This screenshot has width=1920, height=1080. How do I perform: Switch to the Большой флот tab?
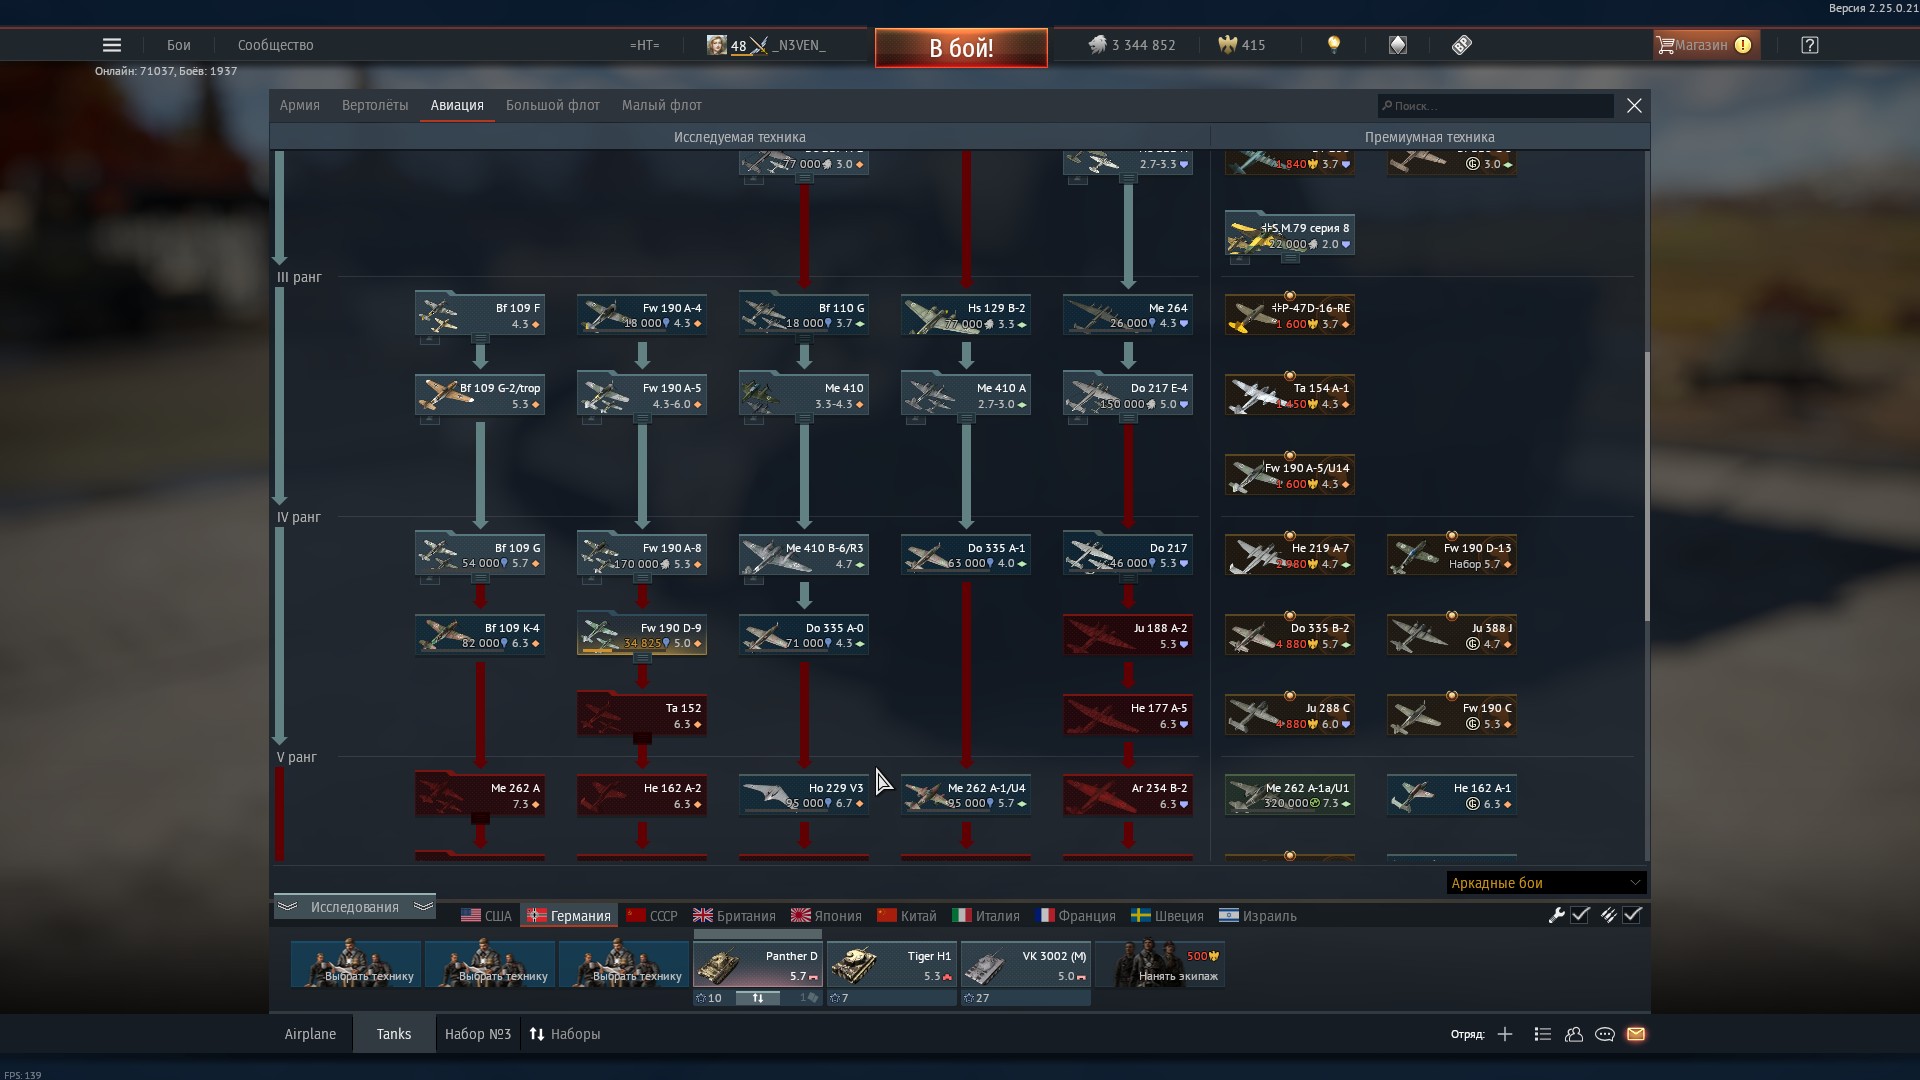click(x=553, y=105)
